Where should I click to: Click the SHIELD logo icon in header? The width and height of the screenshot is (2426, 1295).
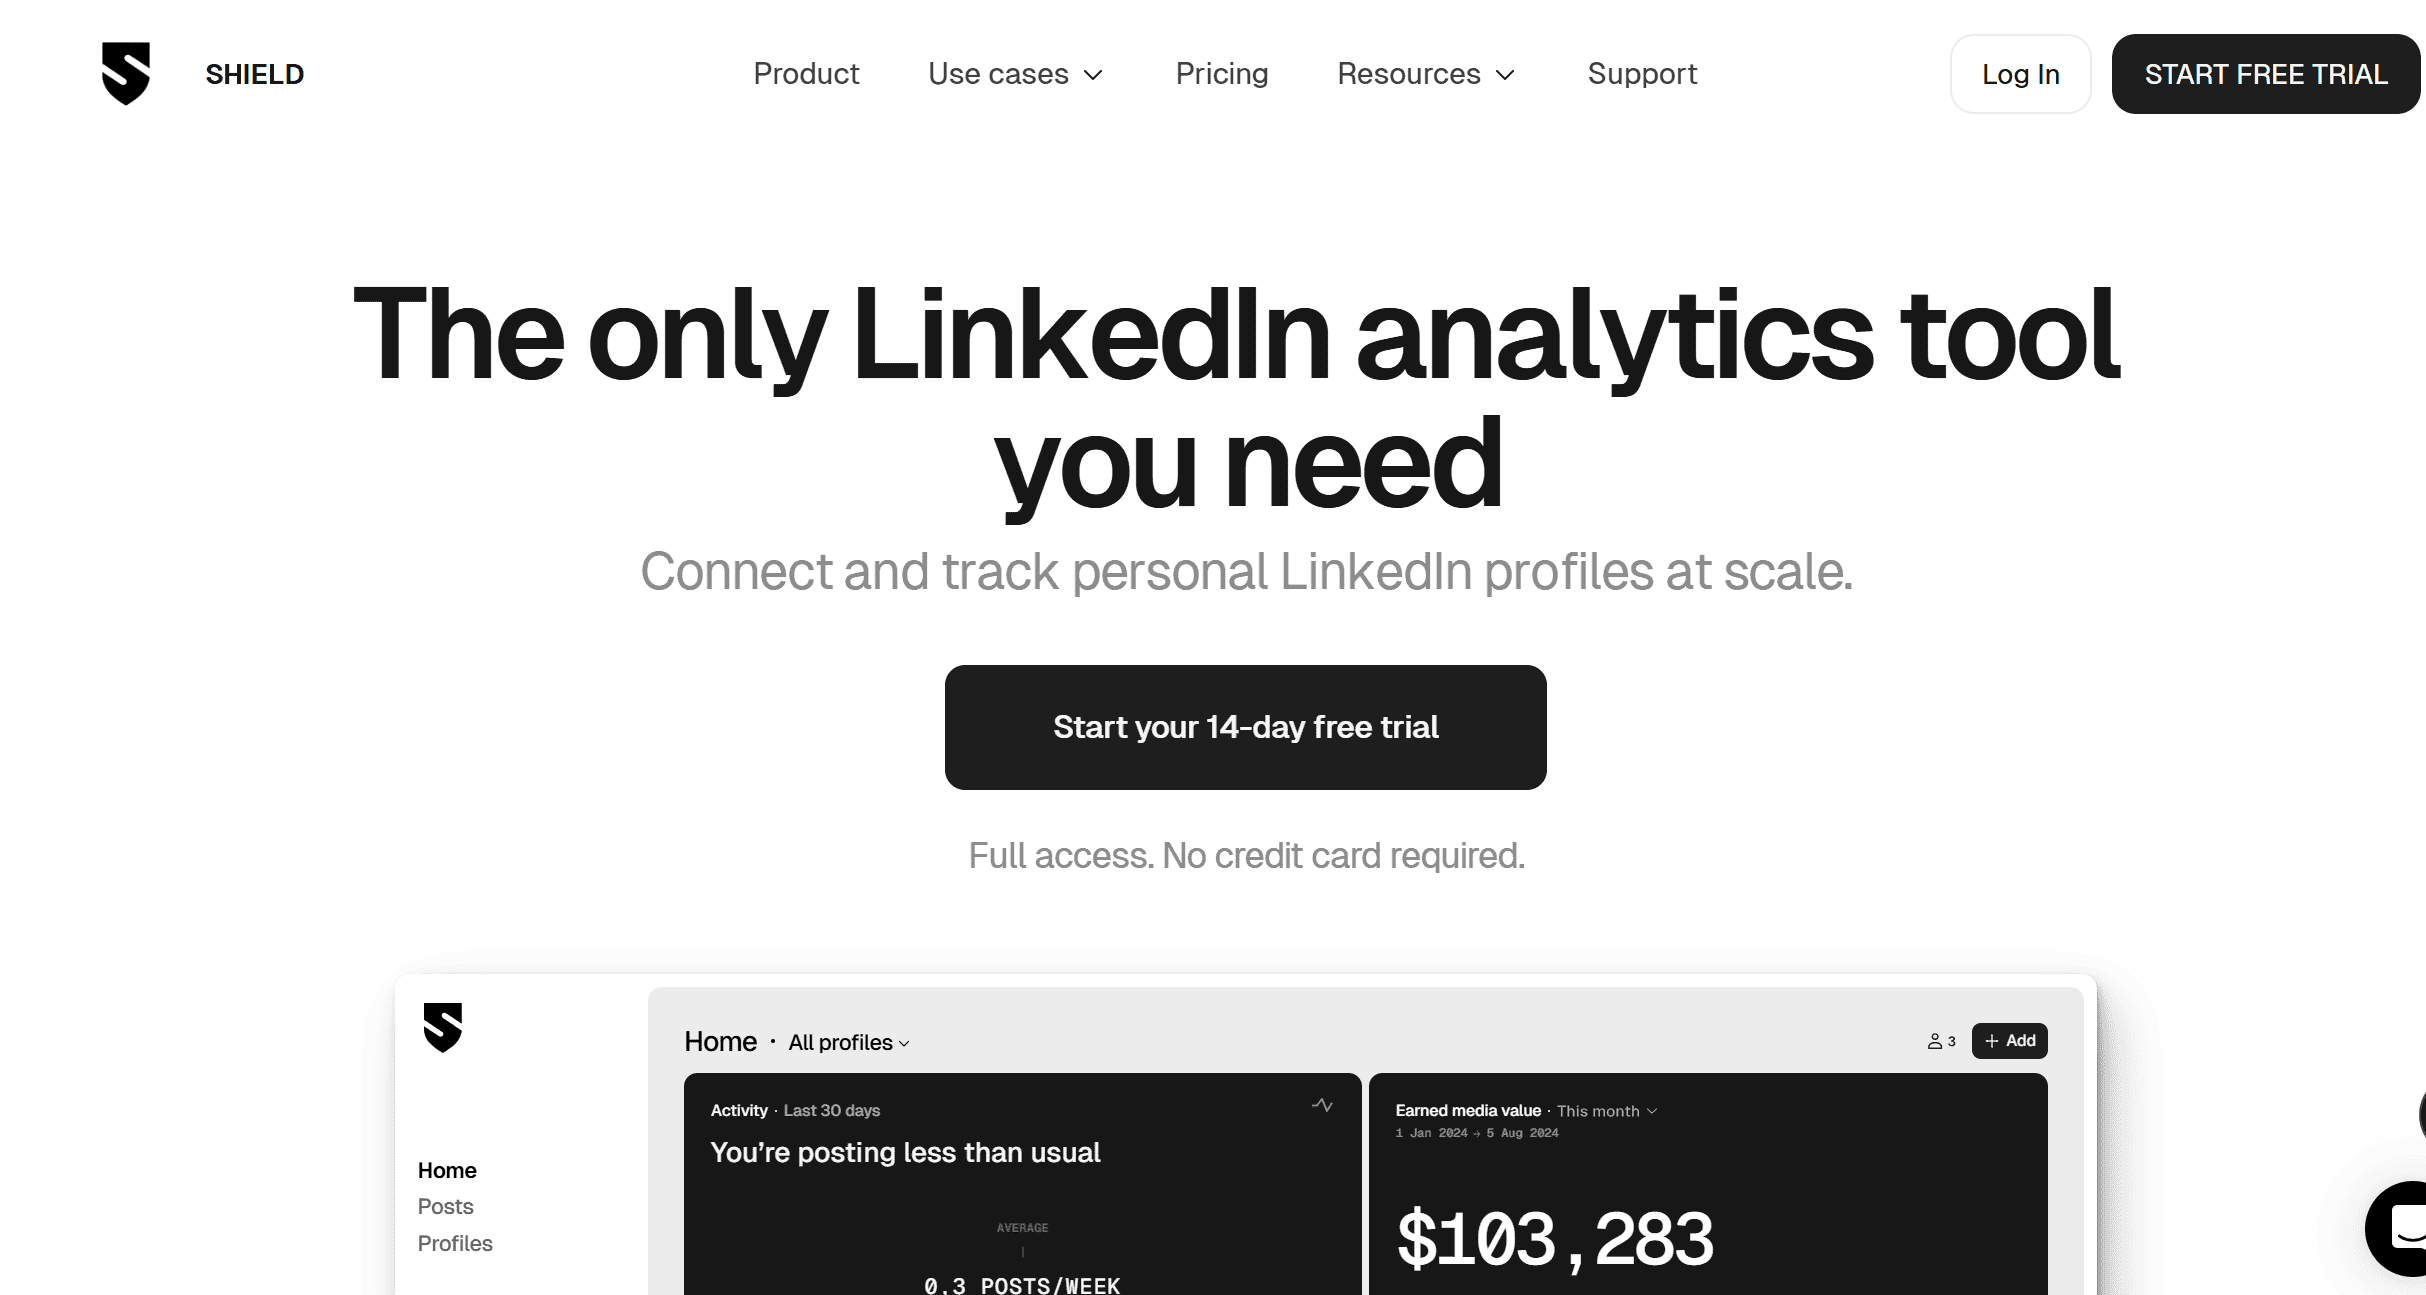pyautogui.click(x=126, y=73)
